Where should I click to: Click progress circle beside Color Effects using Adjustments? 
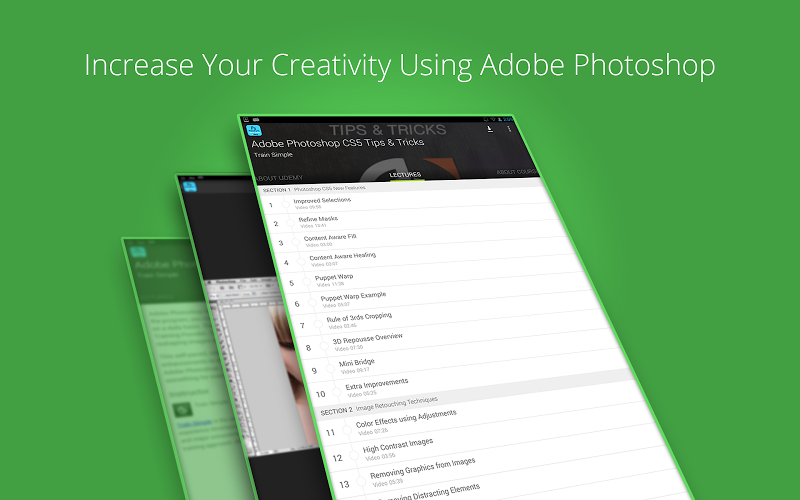point(347,431)
